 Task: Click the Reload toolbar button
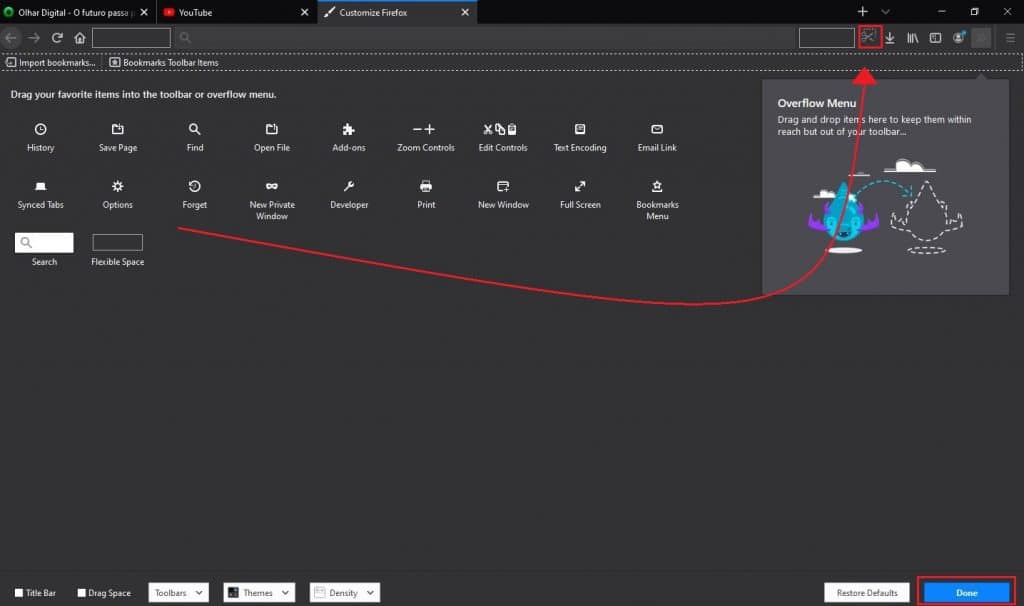click(x=57, y=38)
